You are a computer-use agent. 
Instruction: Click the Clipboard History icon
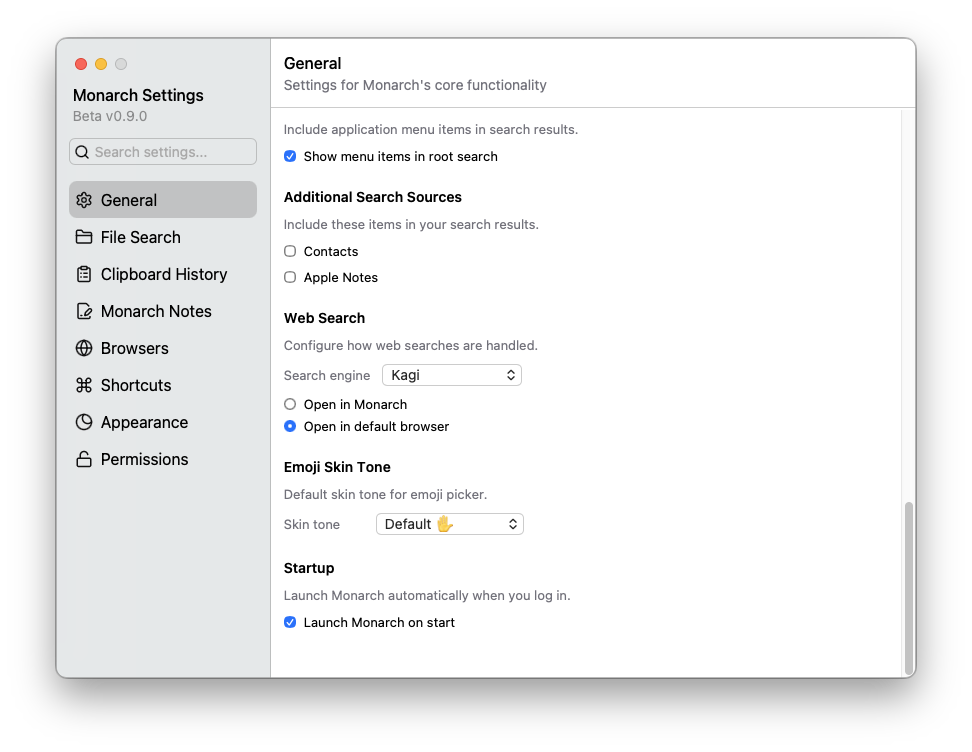84,274
